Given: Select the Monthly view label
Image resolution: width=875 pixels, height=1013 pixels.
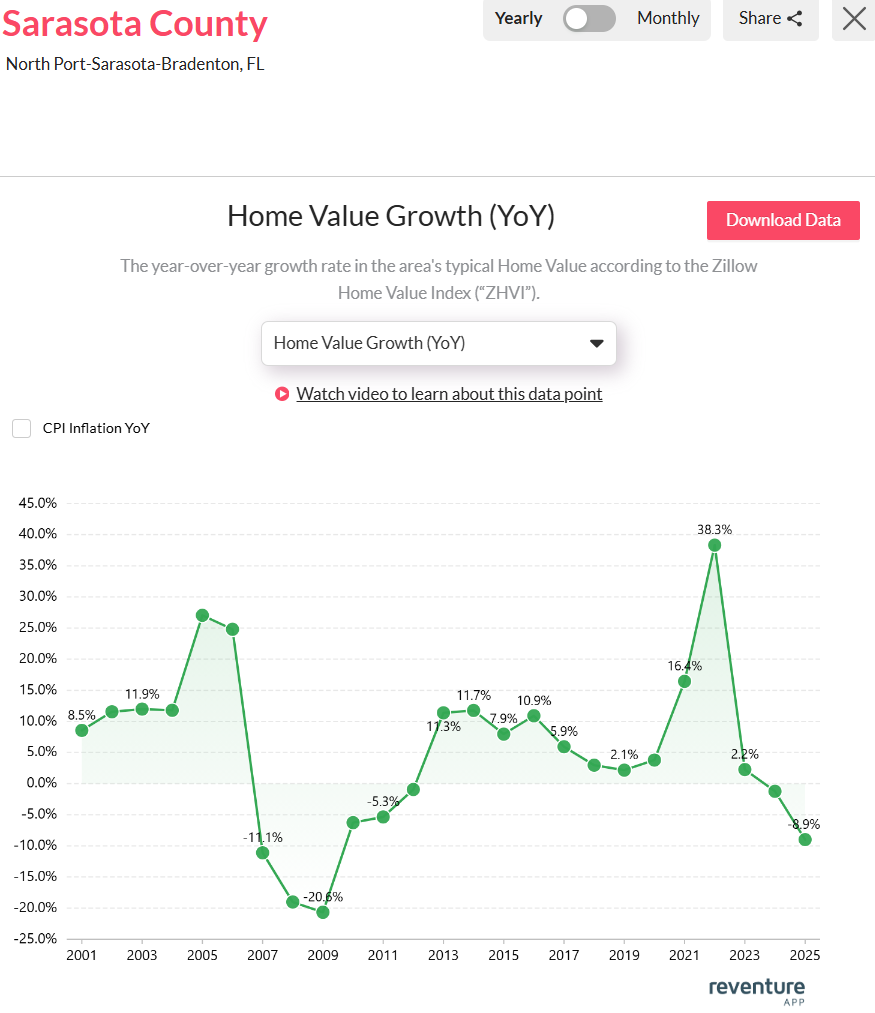Looking at the screenshot, I should tap(667, 18).
